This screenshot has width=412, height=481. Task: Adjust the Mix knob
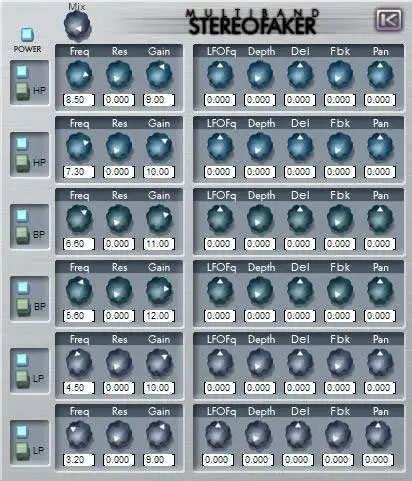click(77, 26)
